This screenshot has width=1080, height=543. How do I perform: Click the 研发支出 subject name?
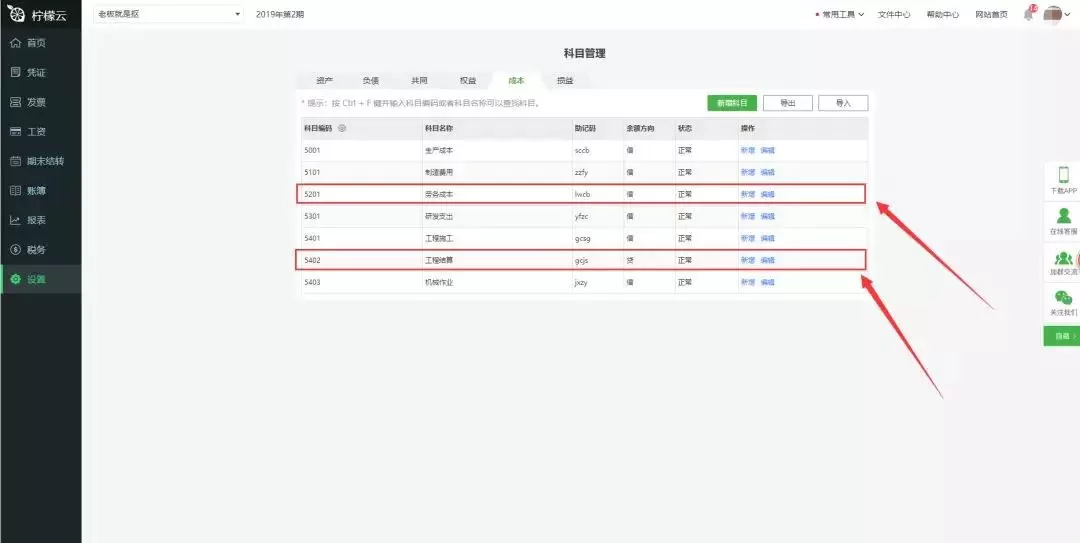[x=439, y=216]
